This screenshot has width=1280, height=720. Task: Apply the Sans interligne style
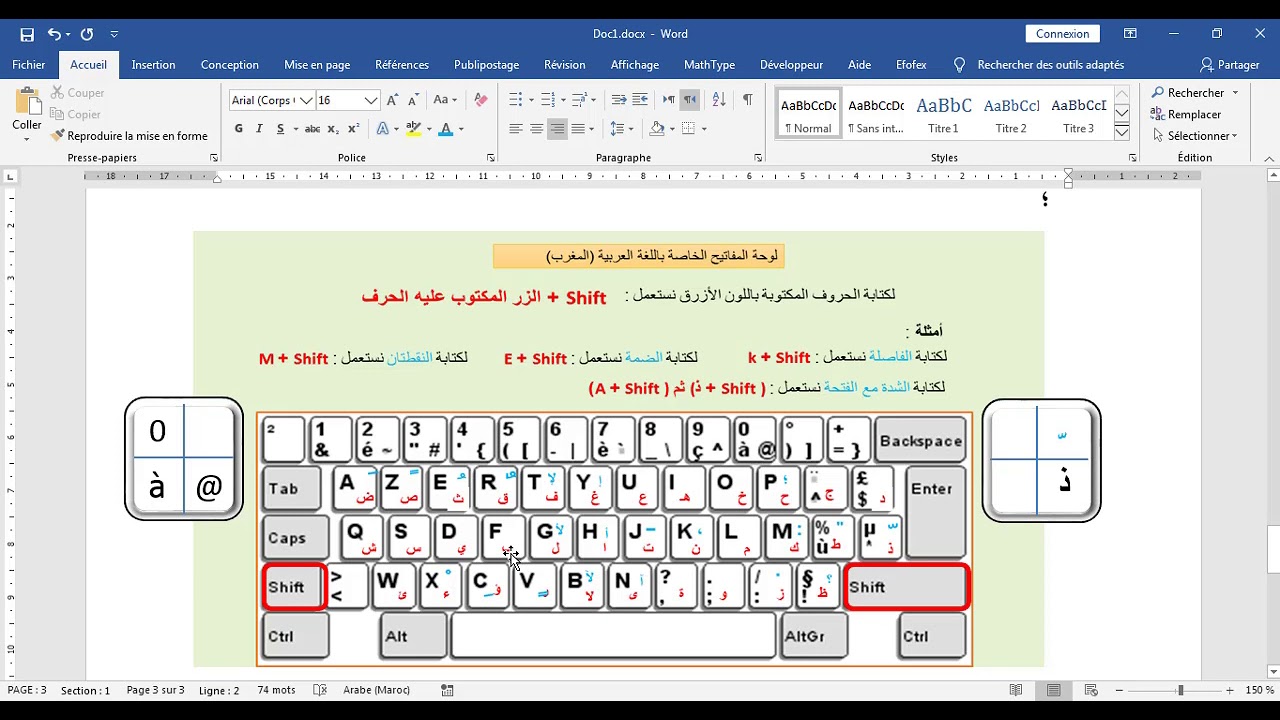pyautogui.click(x=876, y=115)
